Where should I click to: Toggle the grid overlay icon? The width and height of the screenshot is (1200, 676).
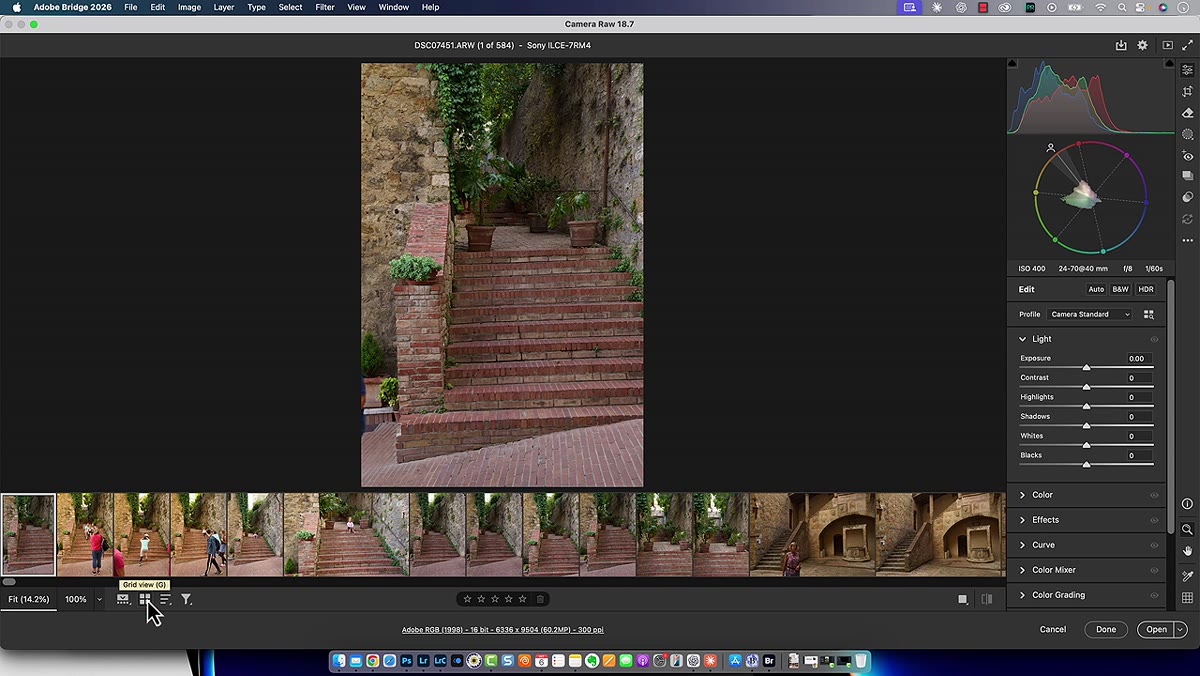click(1188, 598)
